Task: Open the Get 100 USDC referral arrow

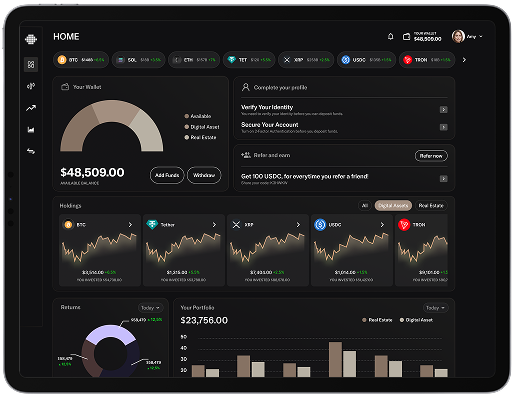Action: pyautogui.click(x=443, y=179)
